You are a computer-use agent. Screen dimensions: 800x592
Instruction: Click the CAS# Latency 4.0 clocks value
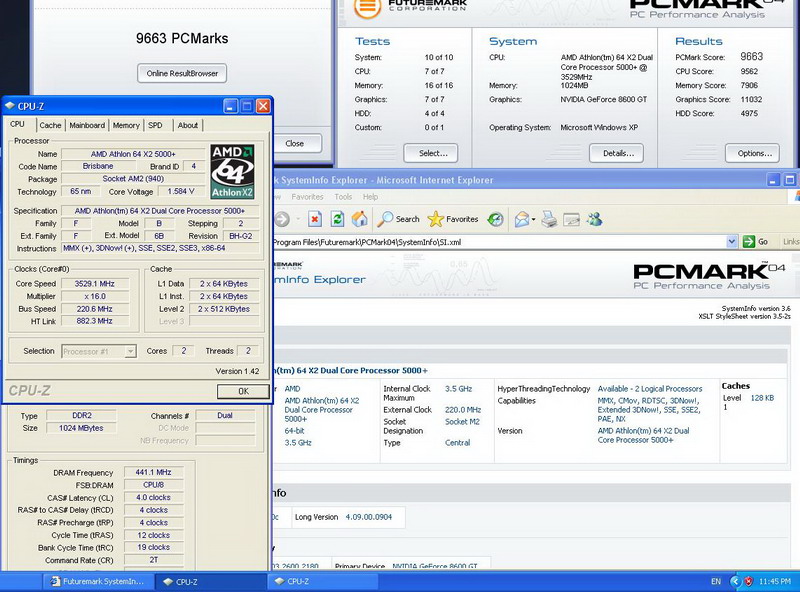[153, 498]
